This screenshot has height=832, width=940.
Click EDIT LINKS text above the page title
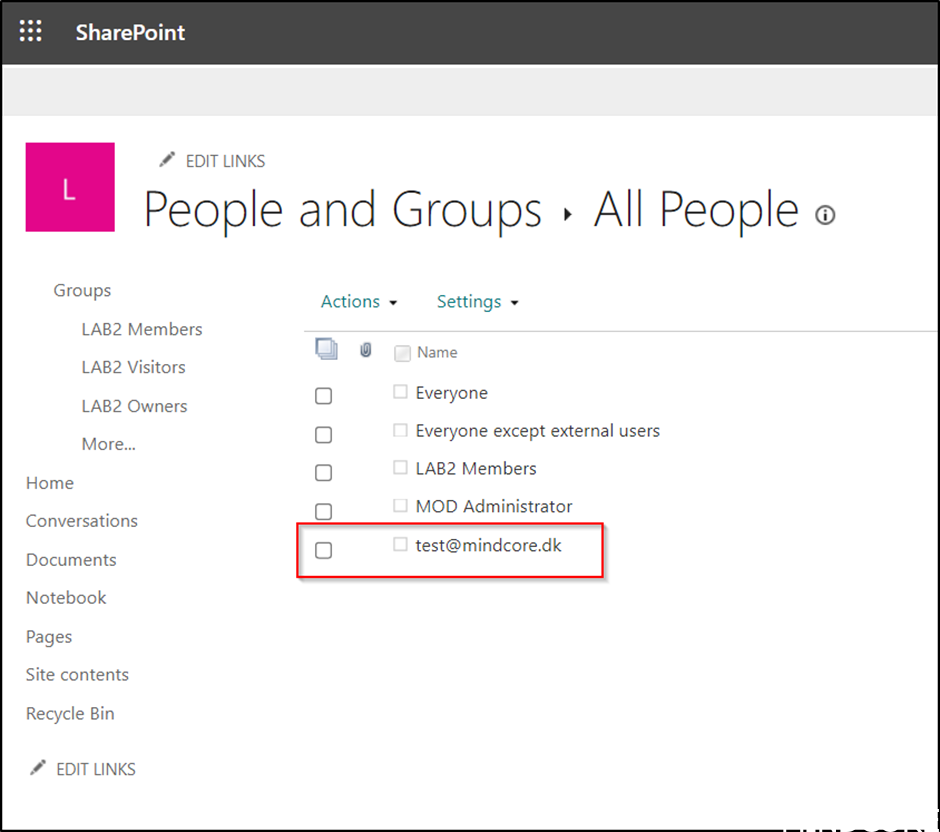pos(225,161)
